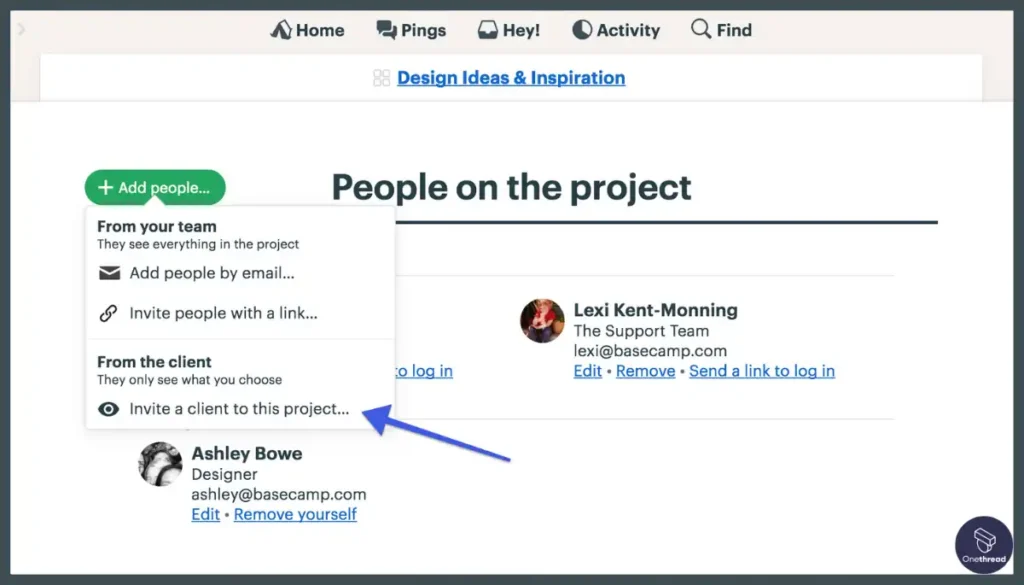
Task: Open the Hey! inbox menu
Action: tap(509, 30)
